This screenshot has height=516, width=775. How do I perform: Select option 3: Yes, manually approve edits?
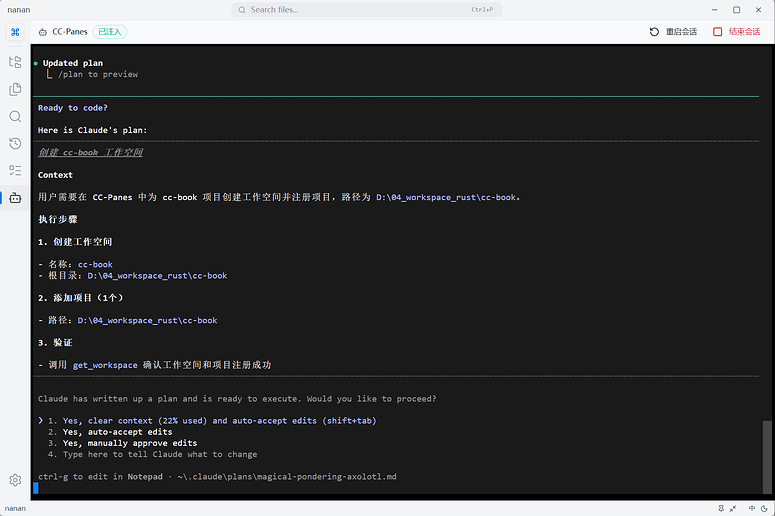123,443
